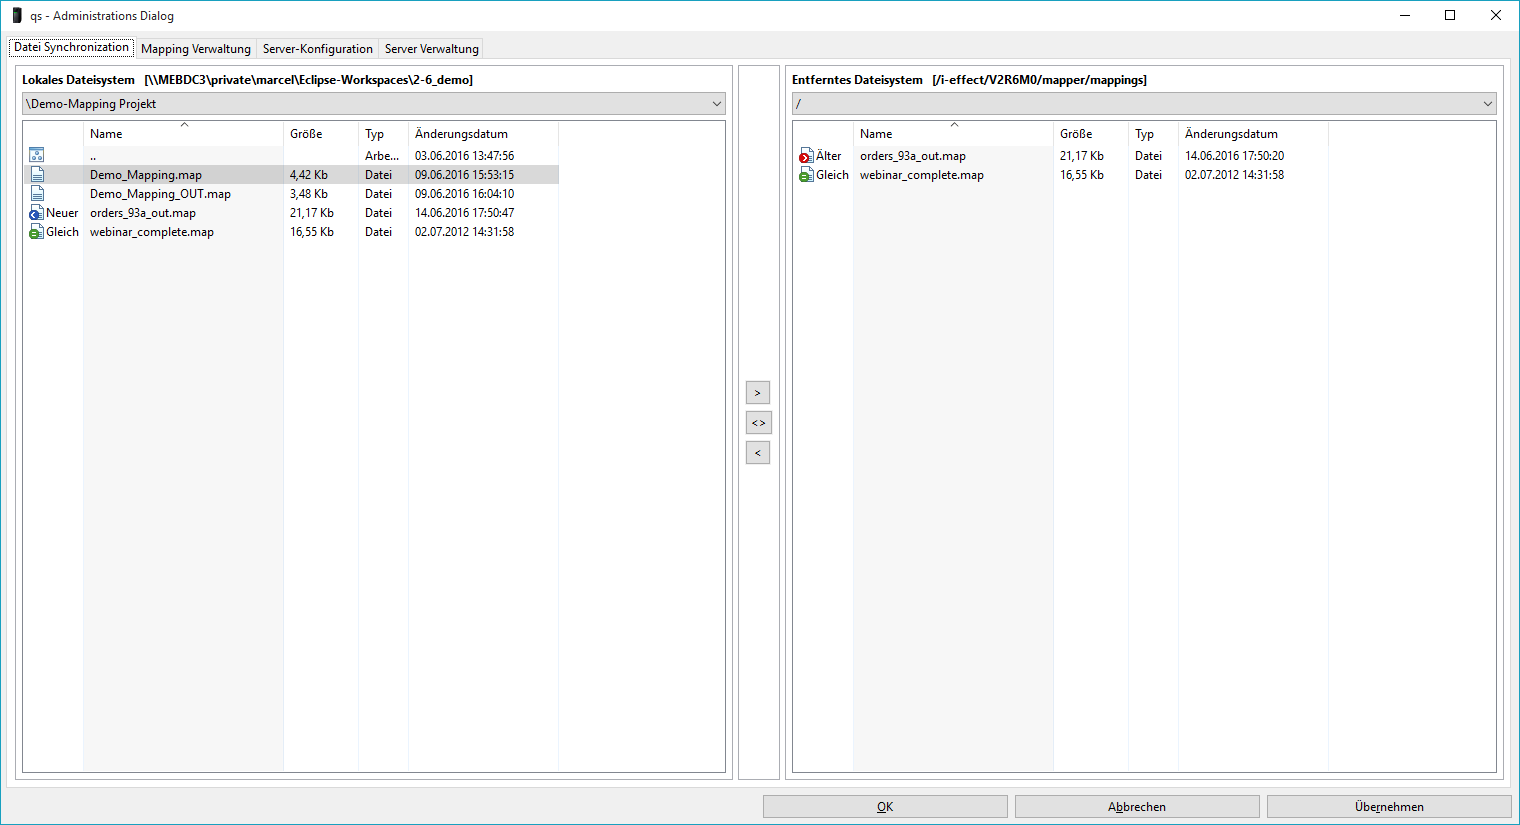The height and width of the screenshot is (825, 1520).
Task: Expand the local Demo-Mapping Projekt dropdown
Action: [716, 104]
